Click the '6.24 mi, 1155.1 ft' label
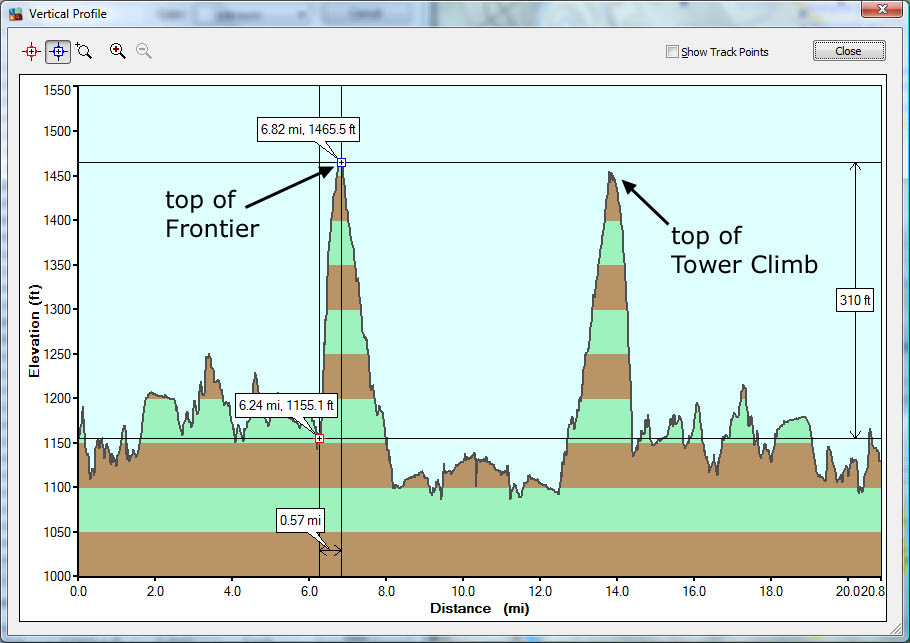This screenshot has width=910, height=643. coord(286,406)
